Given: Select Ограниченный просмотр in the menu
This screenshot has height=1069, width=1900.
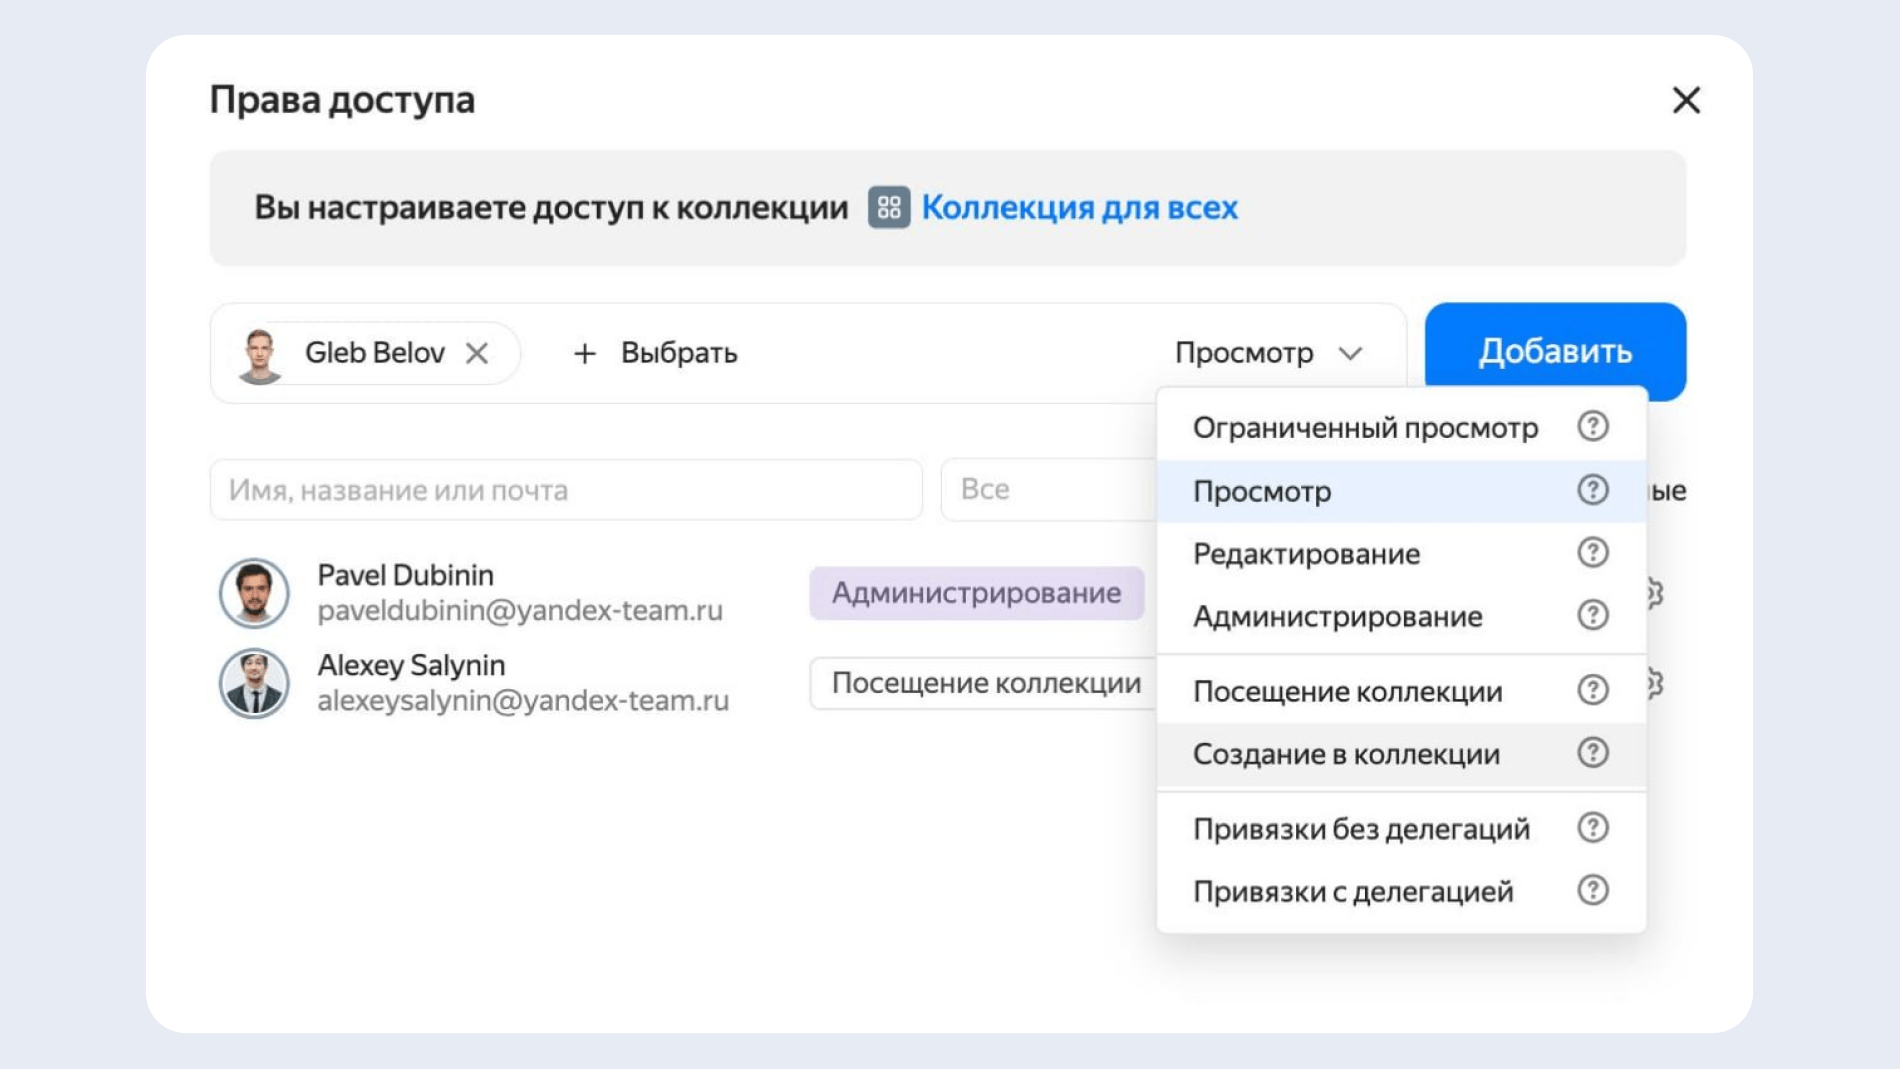Looking at the screenshot, I should pyautogui.click(x=1401, y=428).
